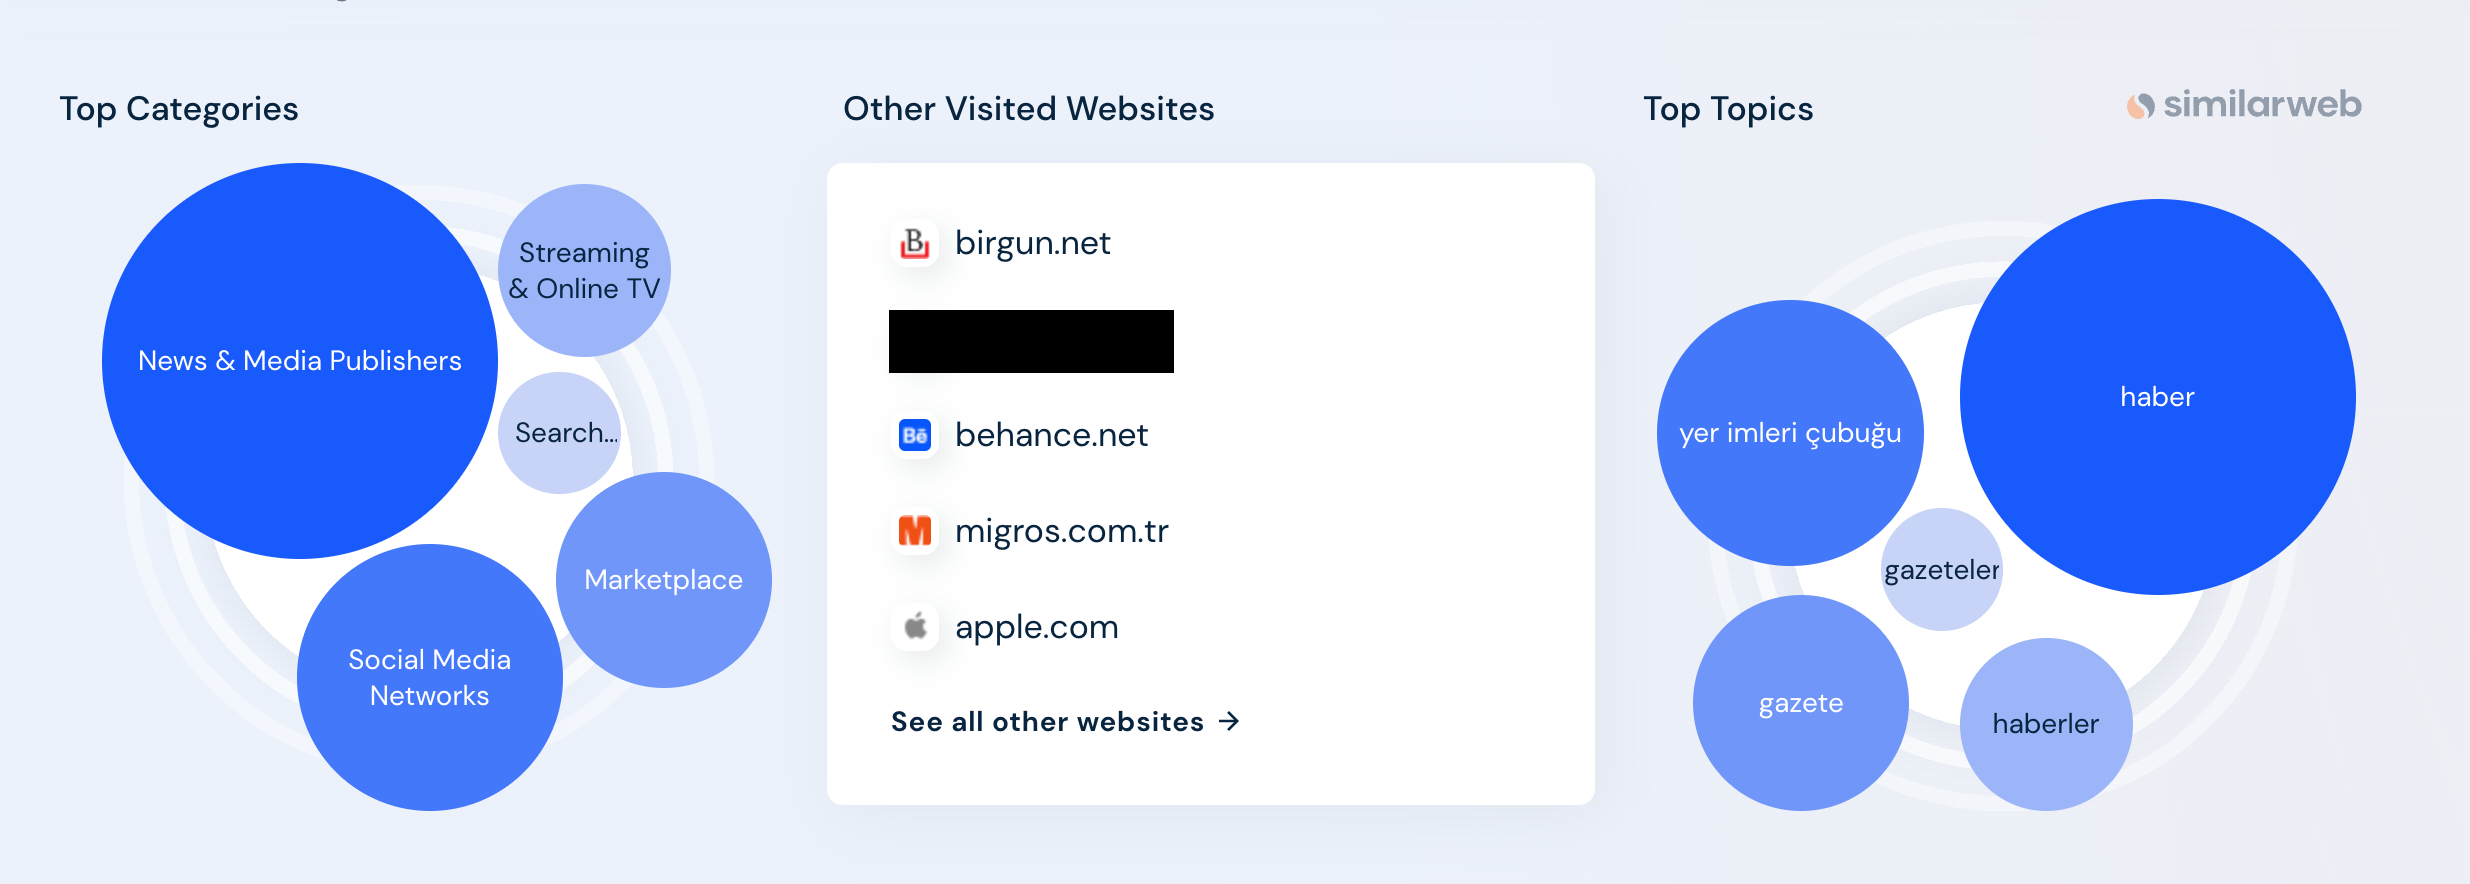Open the apple.com website link
The width and height of the screenshot is (2470, 884).
(x=1036, y=627)
